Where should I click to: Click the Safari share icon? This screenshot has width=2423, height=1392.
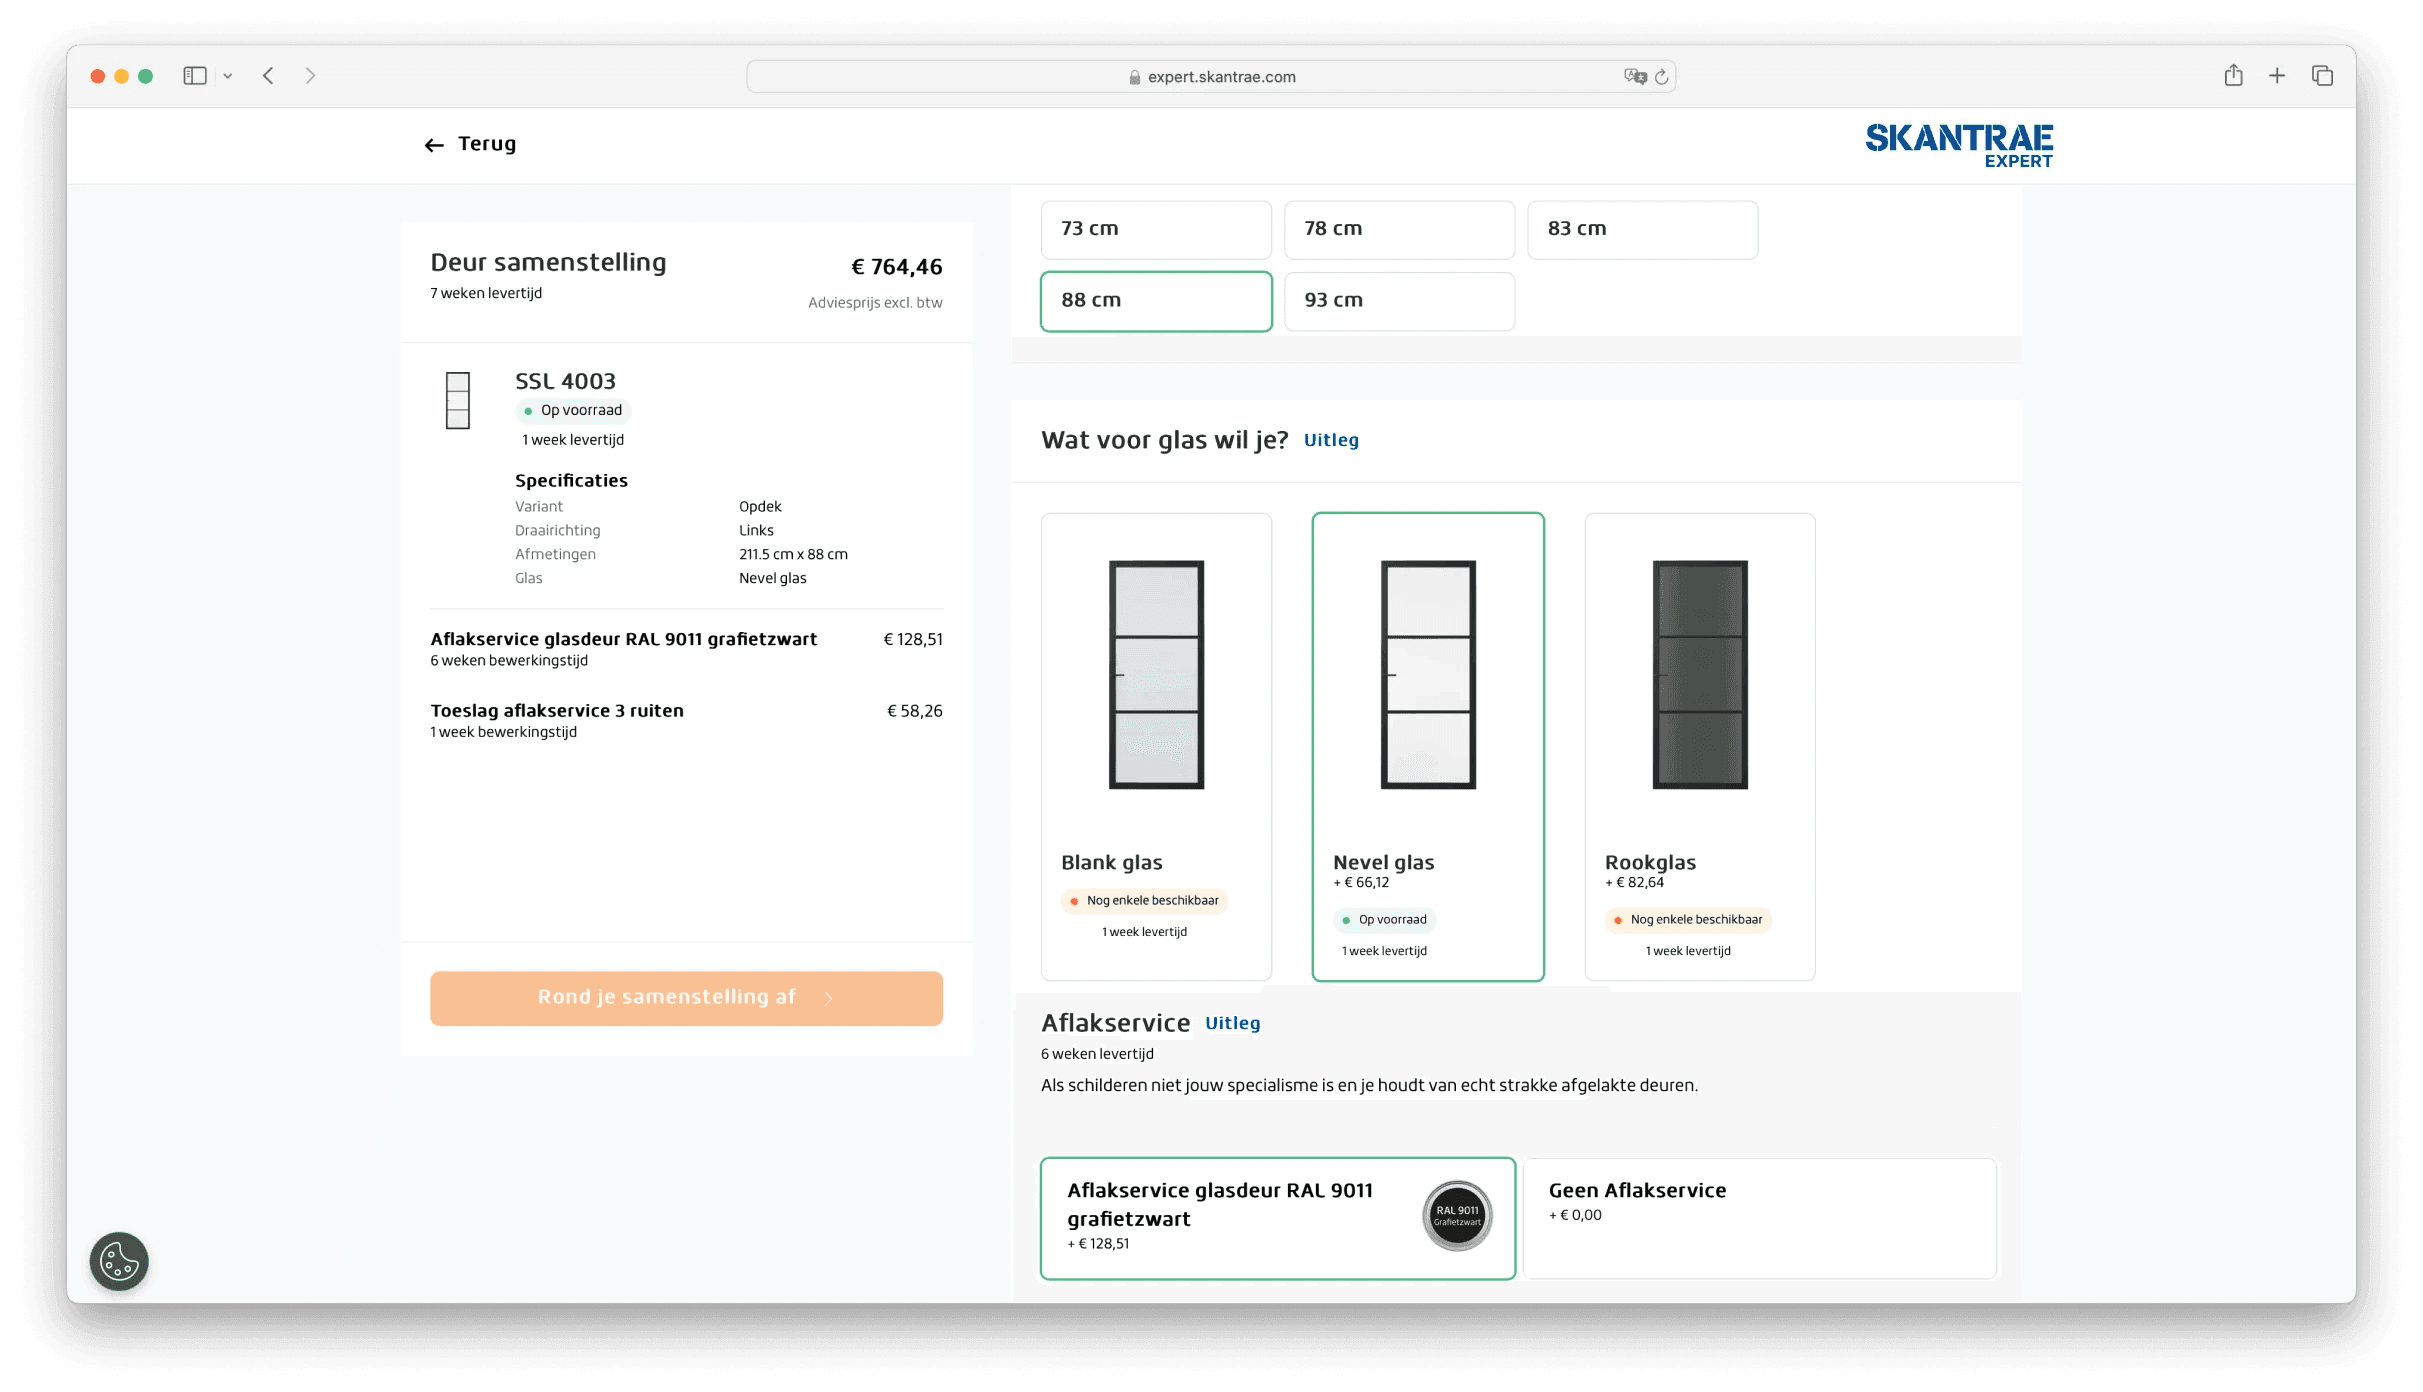pos(2233,76)
